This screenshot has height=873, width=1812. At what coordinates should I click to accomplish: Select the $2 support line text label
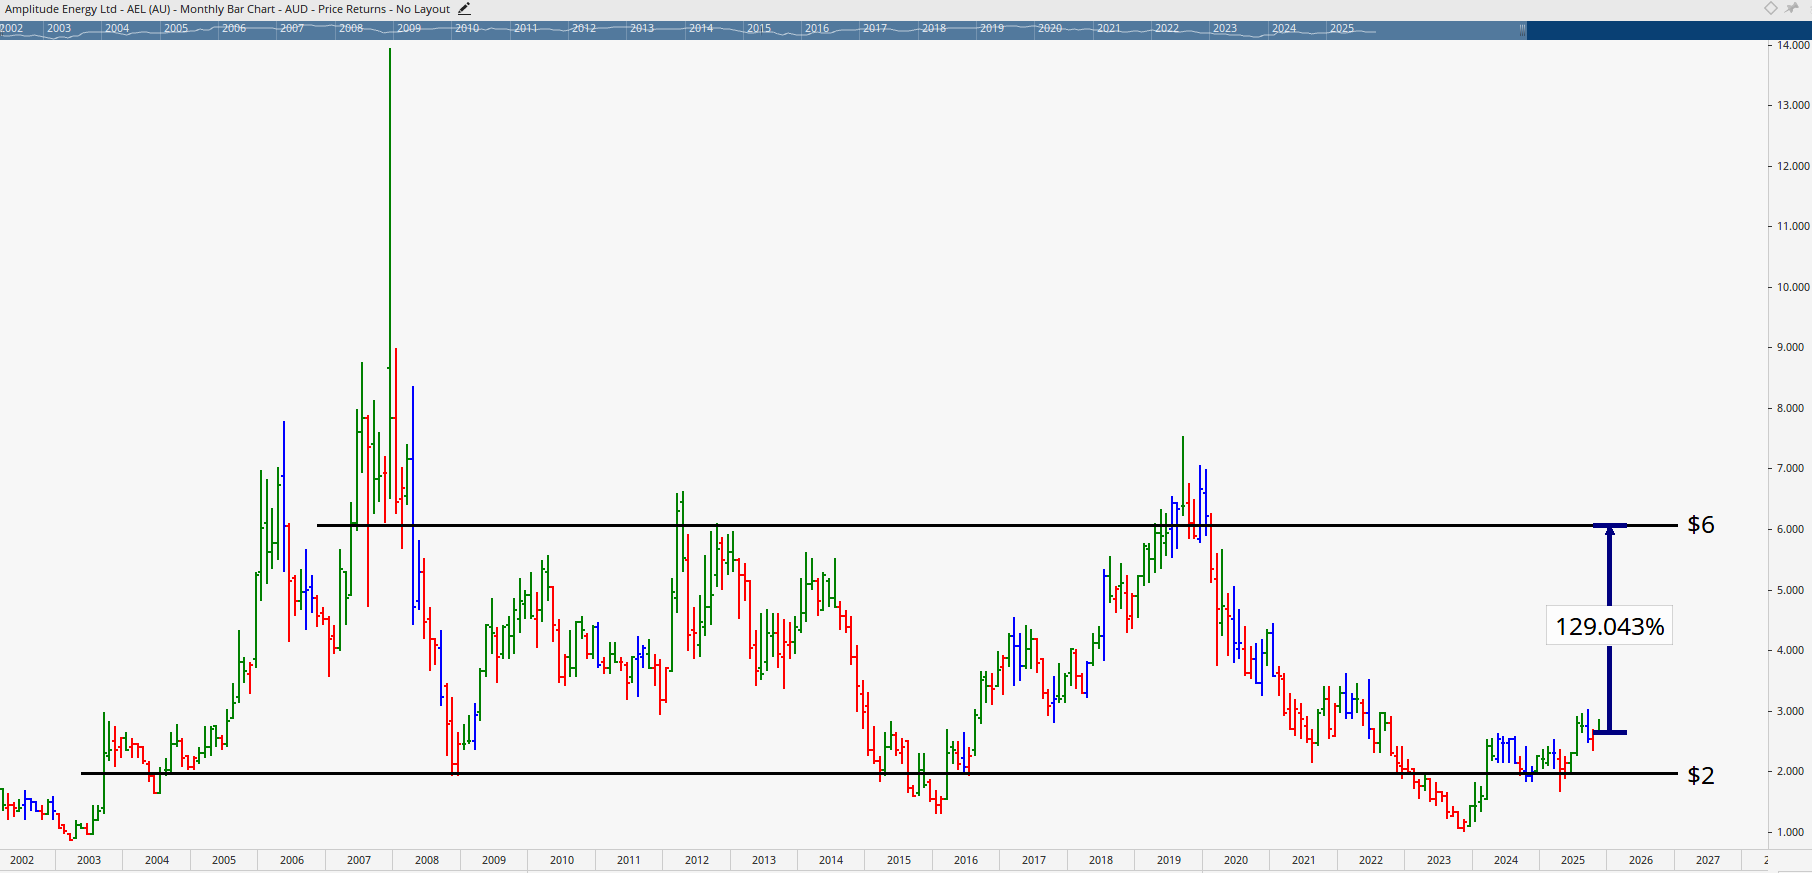[x=1700, y=775]
